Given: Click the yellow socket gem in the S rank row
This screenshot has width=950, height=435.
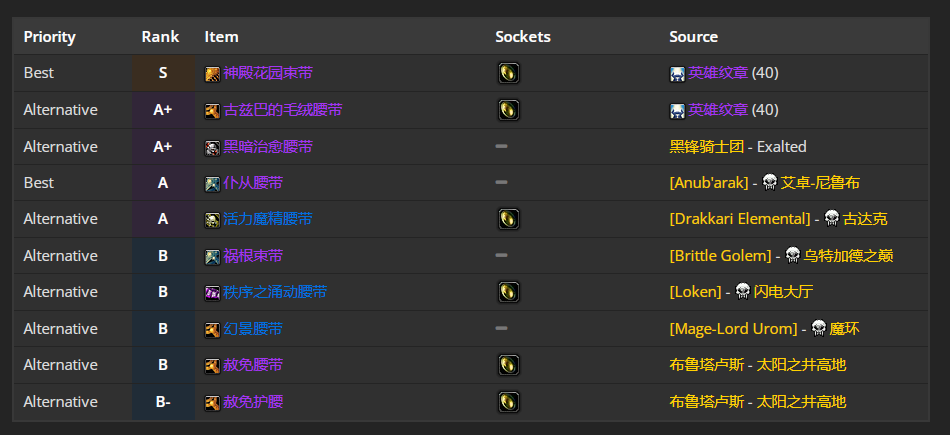Looking at the screenshot, I should [x=508, y=73].
